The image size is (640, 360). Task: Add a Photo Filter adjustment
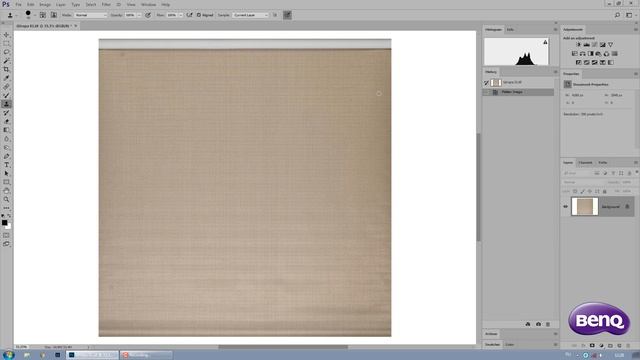coord(598,53)
